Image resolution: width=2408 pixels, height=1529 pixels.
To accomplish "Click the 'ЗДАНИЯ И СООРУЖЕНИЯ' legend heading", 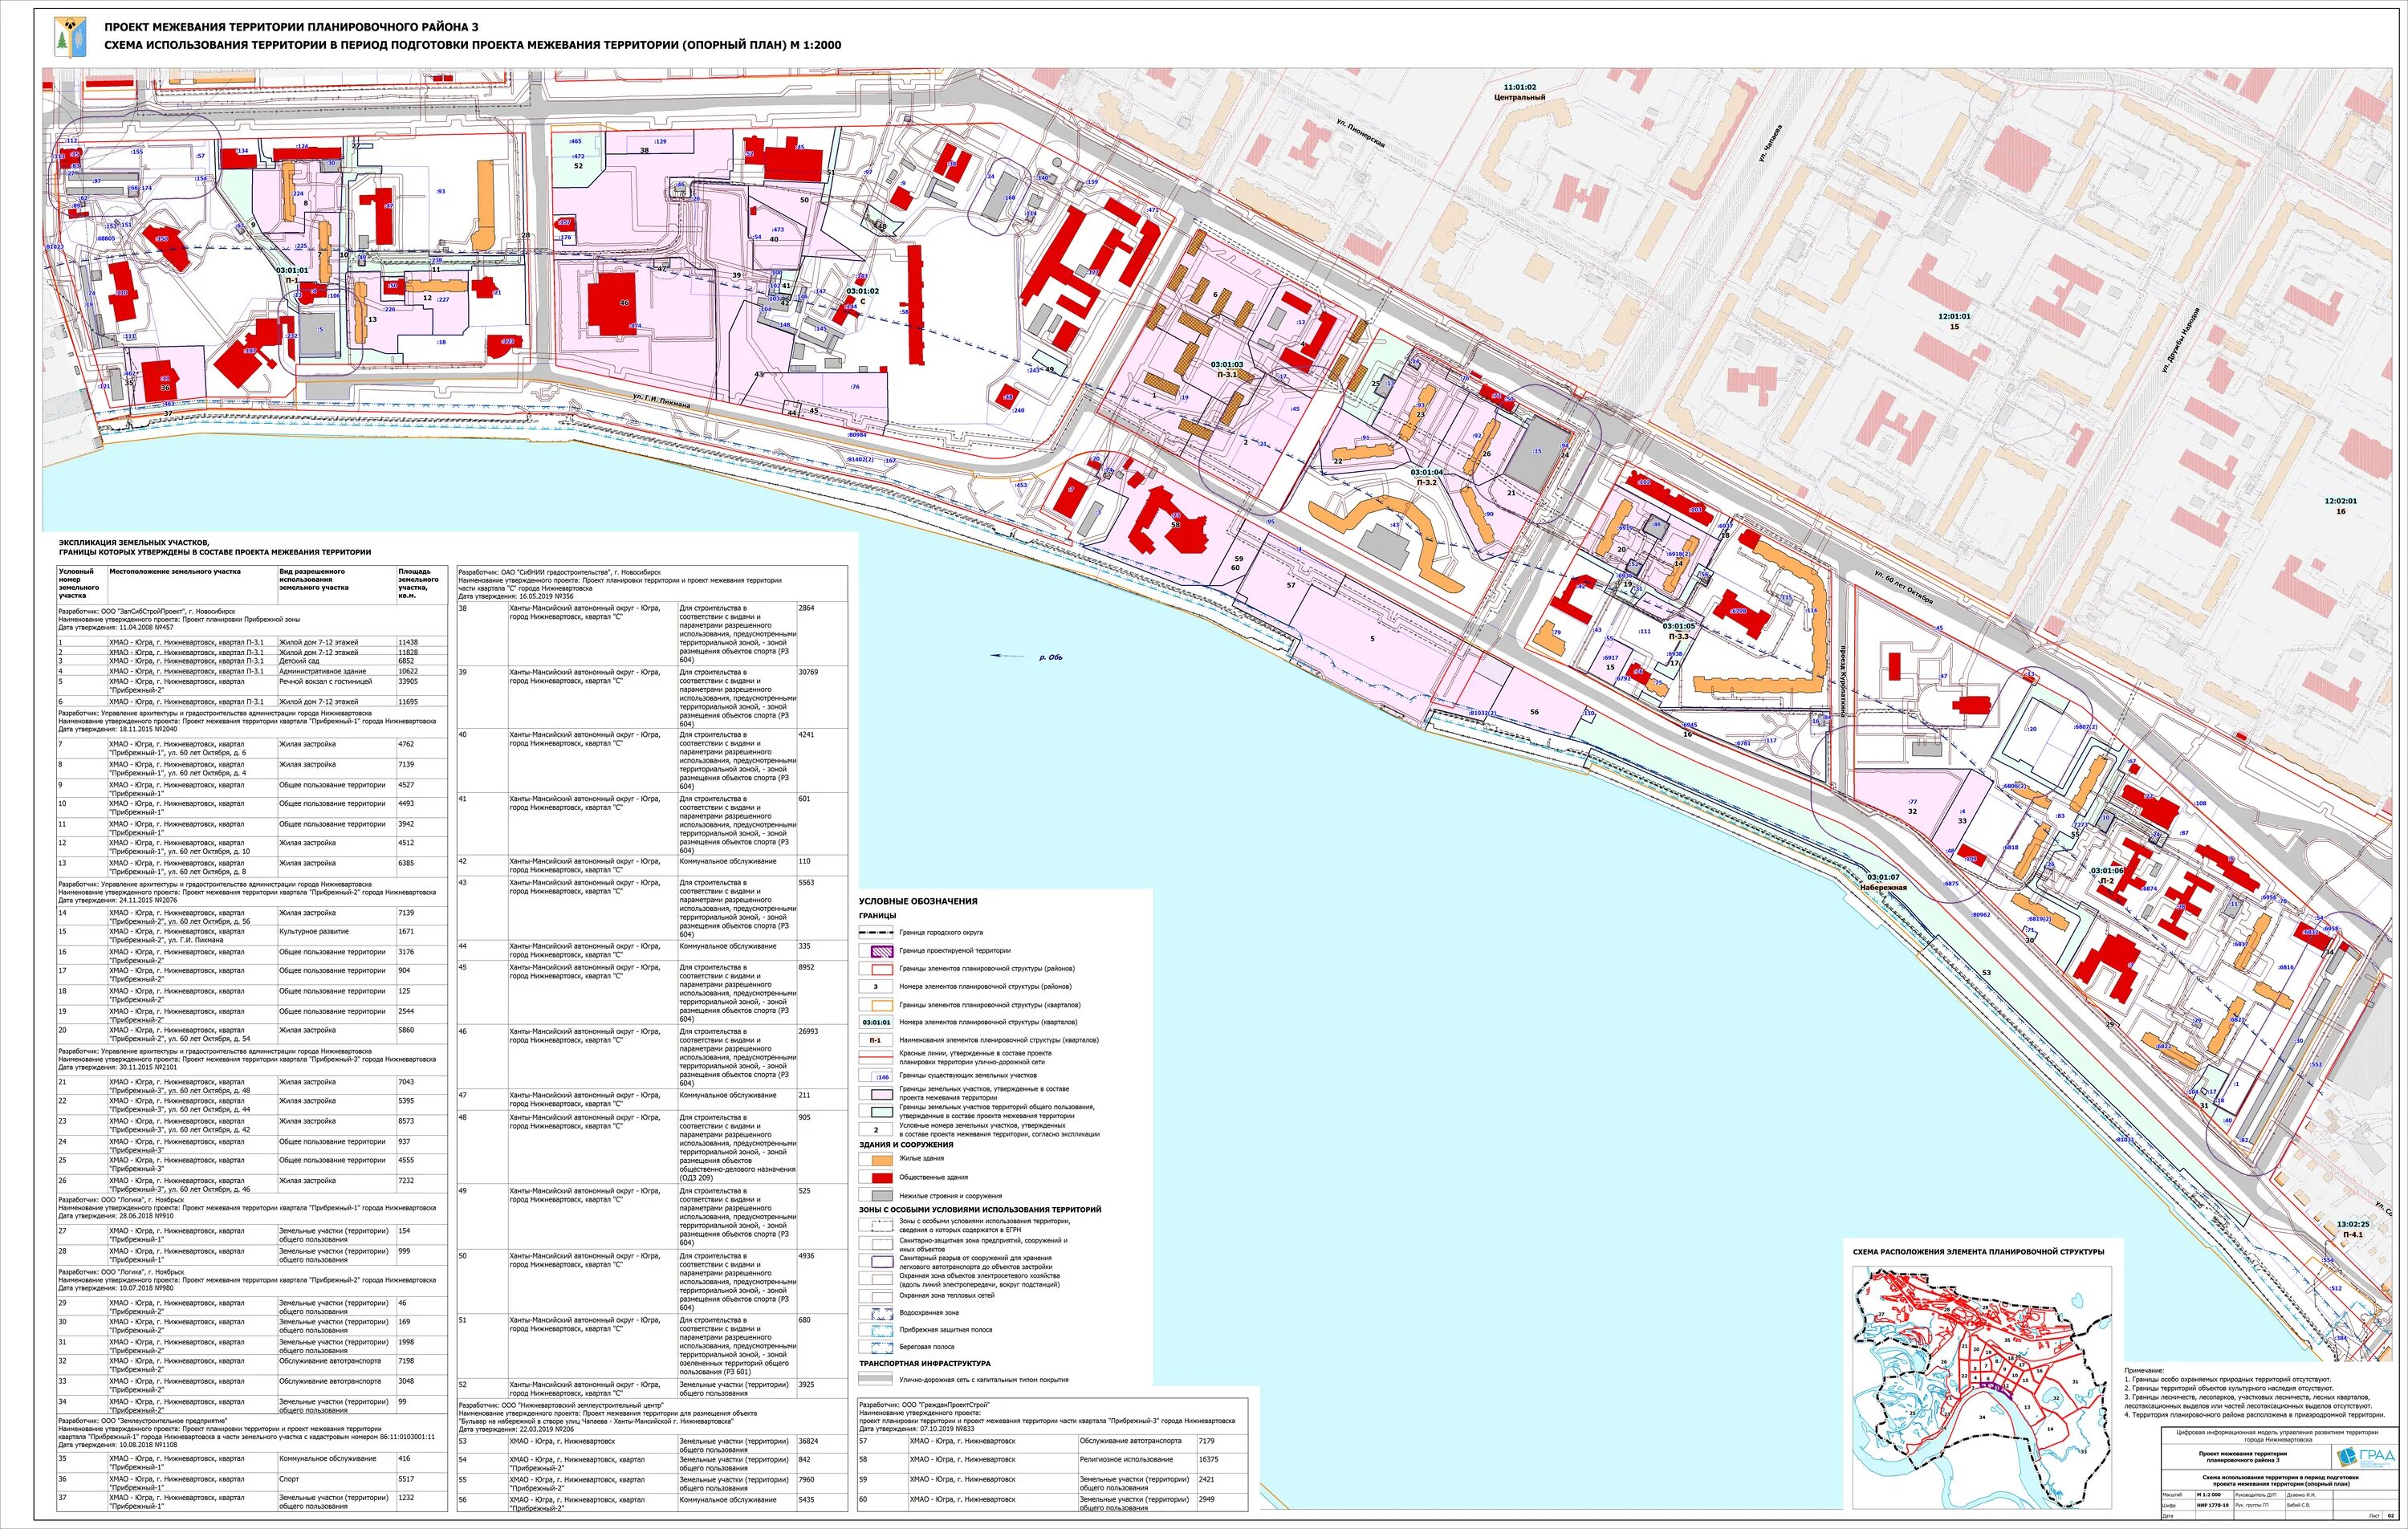I will tap(906, 1144).
